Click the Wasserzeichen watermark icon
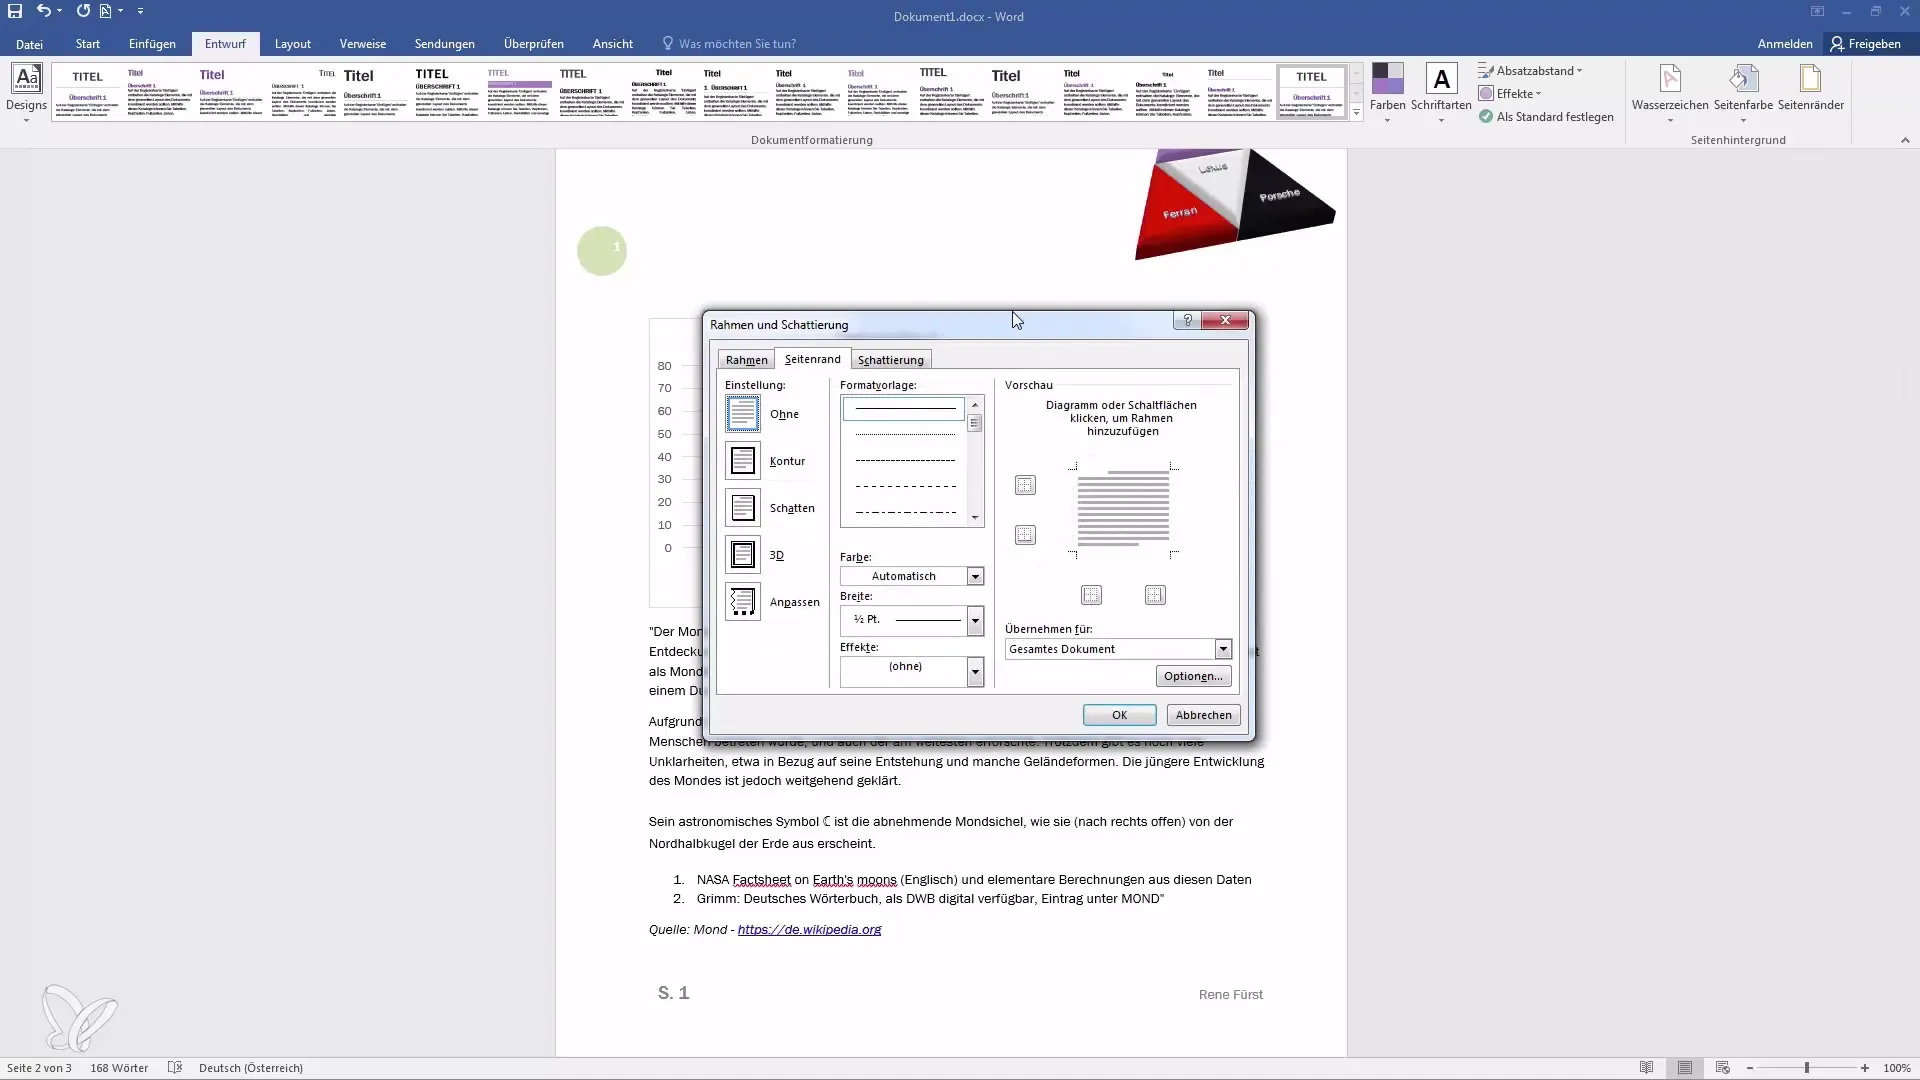Viewport: 1920px width, 1080px height. (1670, 78)
